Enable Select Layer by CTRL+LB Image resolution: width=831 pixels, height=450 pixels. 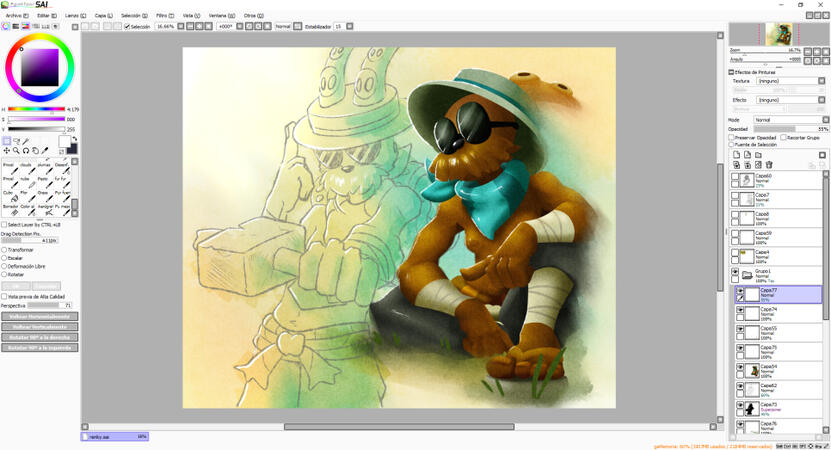[x=4, y=225]
